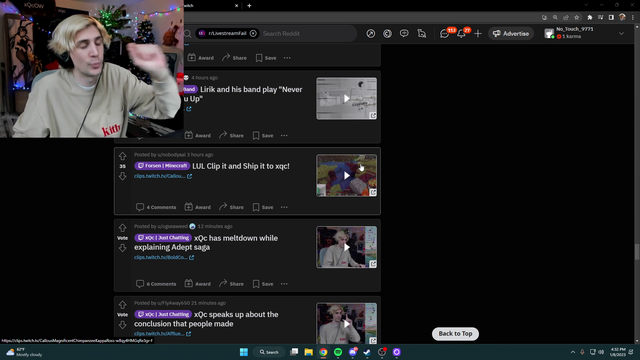Open user u/nobodyaal profile link
The image size is (640, 360).
[x=171, y=155]
